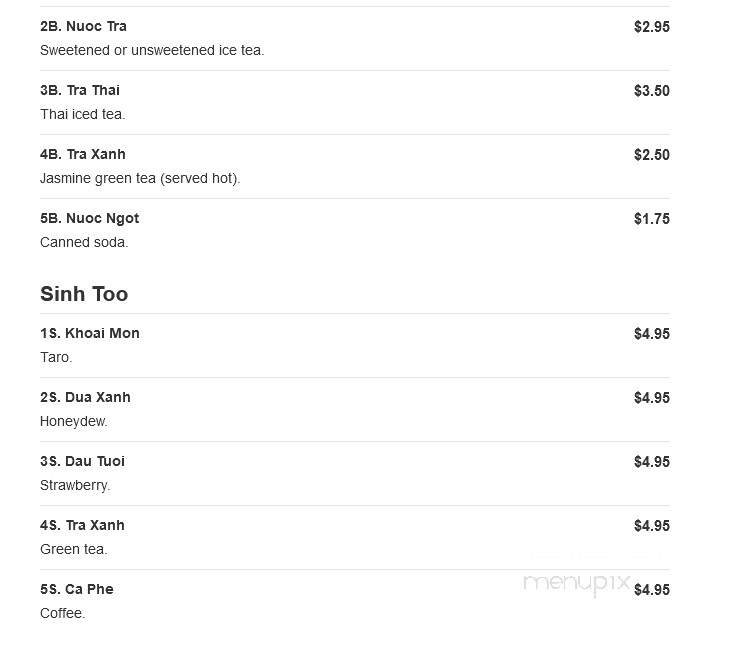Select the 3B. Tra Thai item title

(x=80, y=90)
